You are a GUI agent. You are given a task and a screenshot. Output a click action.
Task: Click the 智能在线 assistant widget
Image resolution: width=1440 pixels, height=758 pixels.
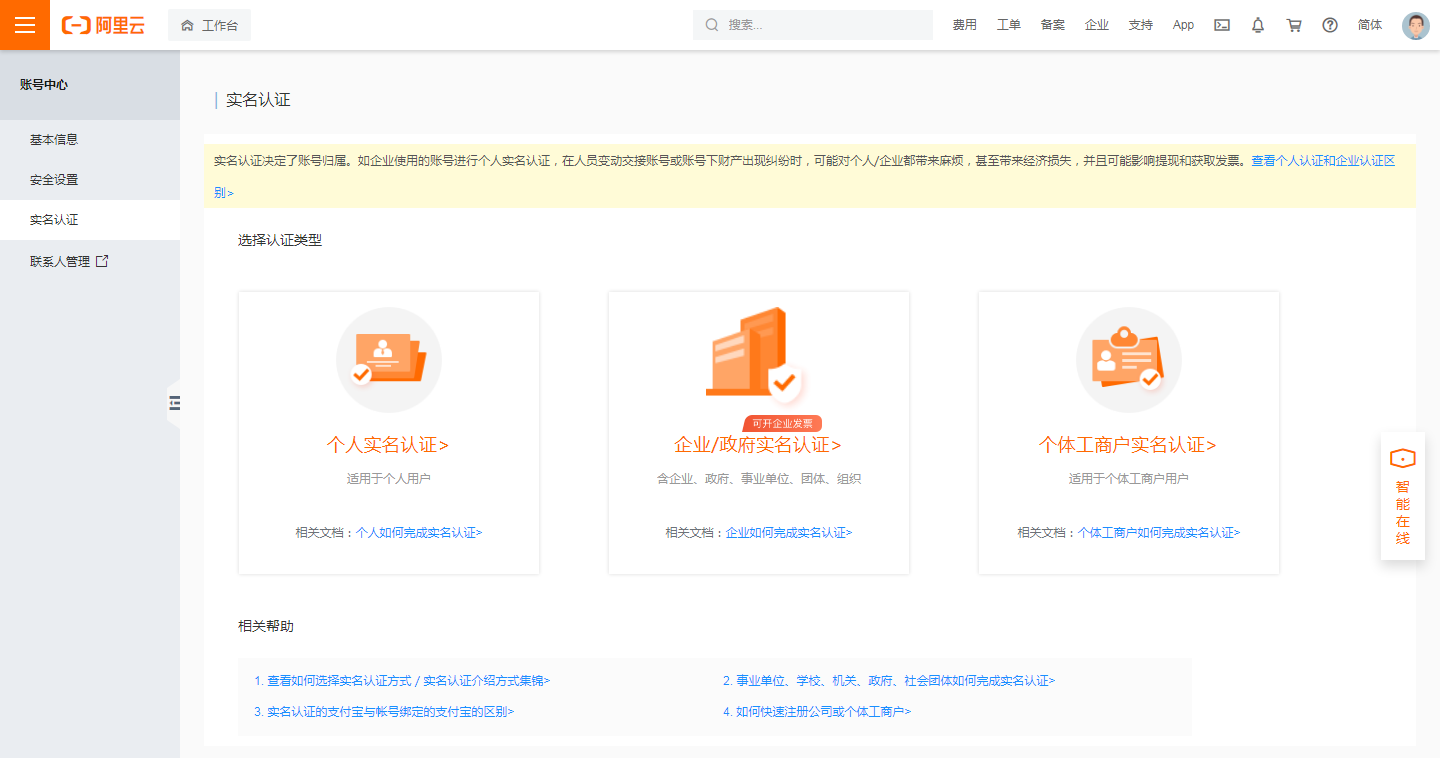(x=1402, y=497)
